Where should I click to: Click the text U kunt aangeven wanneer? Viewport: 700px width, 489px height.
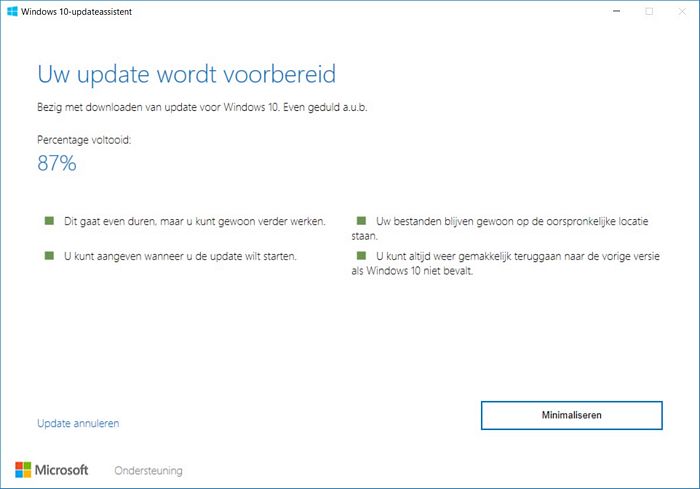tap(180, 256)
